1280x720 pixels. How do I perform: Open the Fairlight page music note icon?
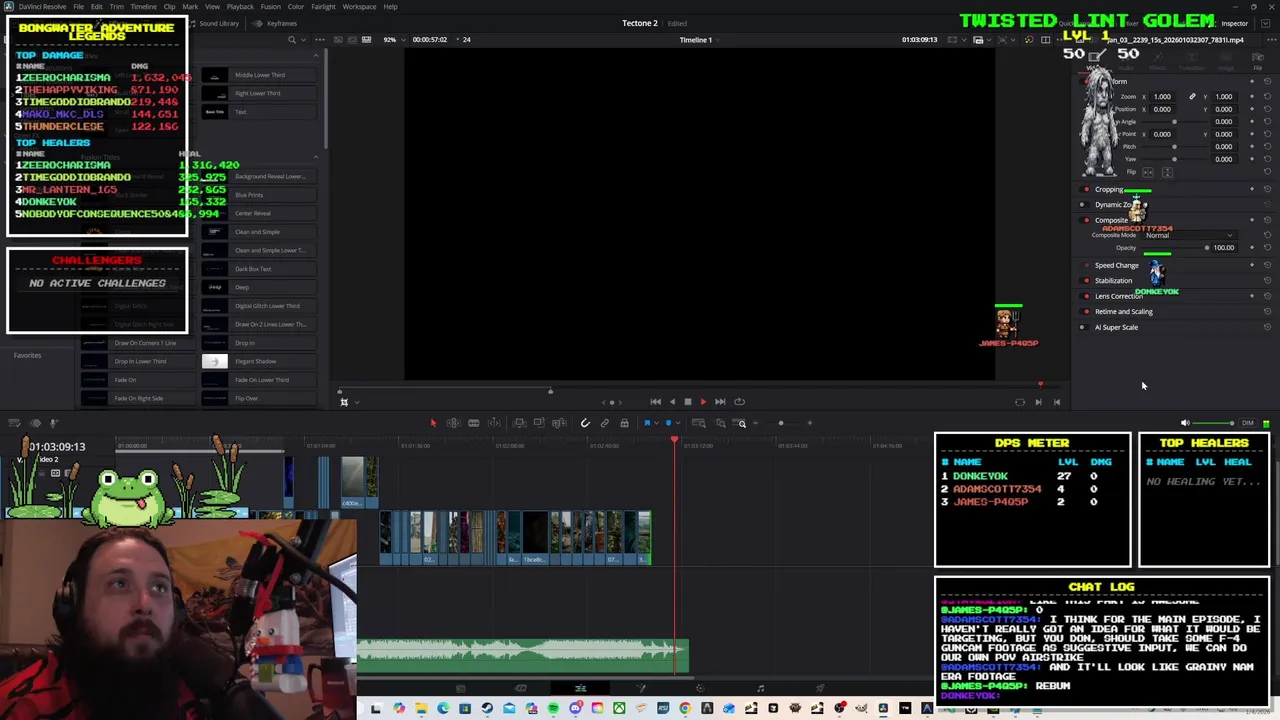click(760, 688)
